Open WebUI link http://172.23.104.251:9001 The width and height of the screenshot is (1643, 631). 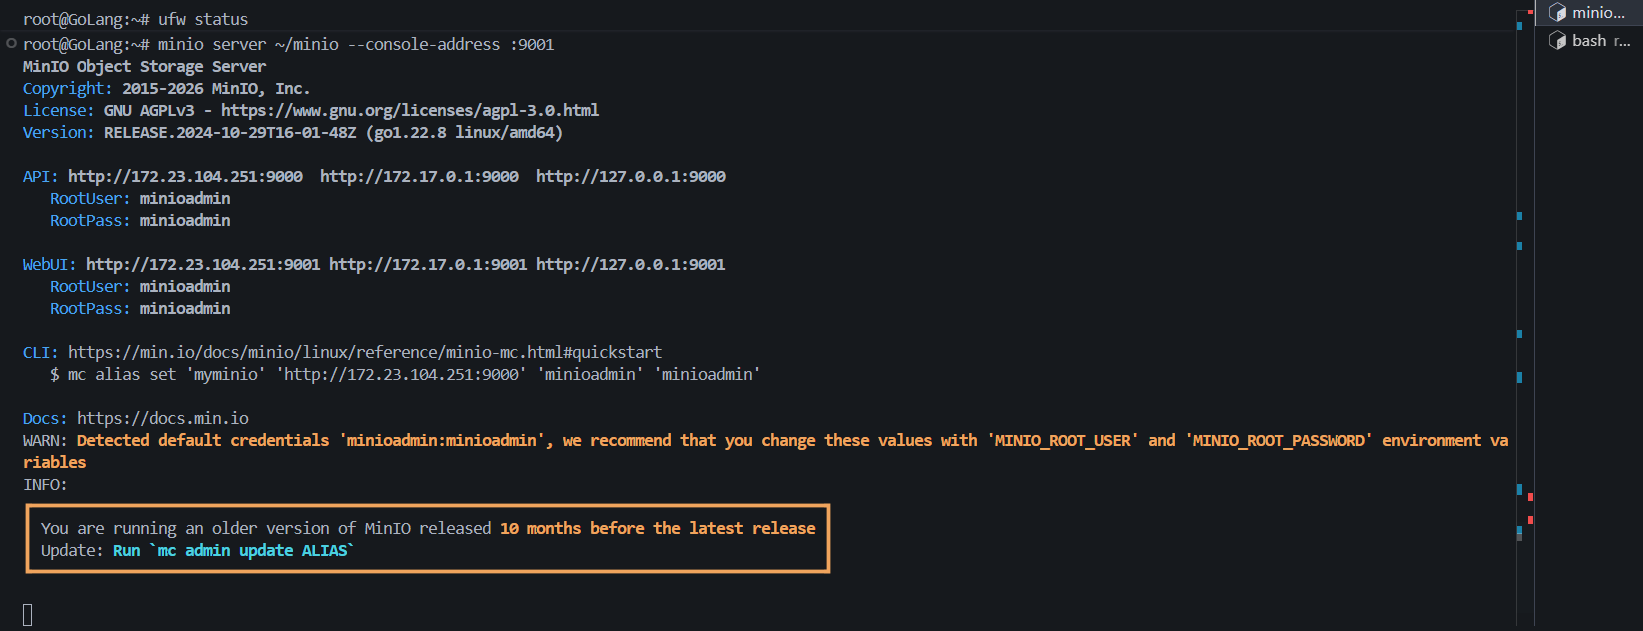(203, 265)
